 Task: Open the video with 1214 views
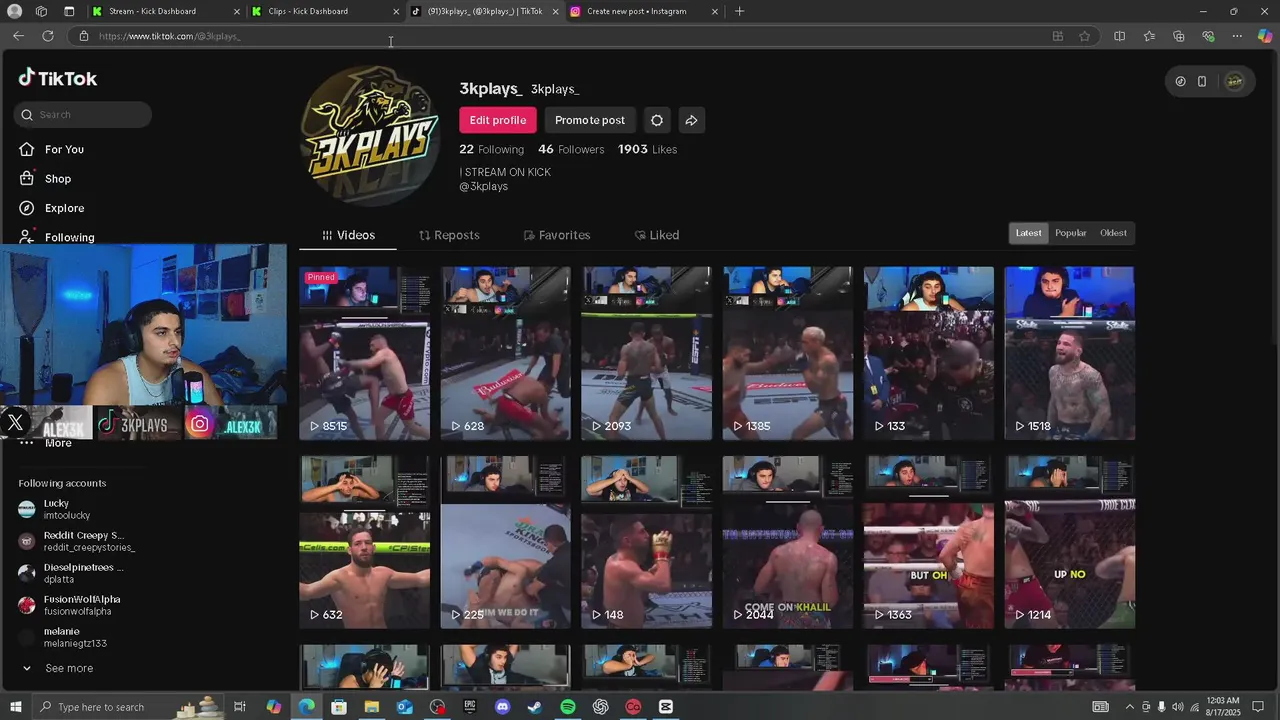[x=1069, y=542]
